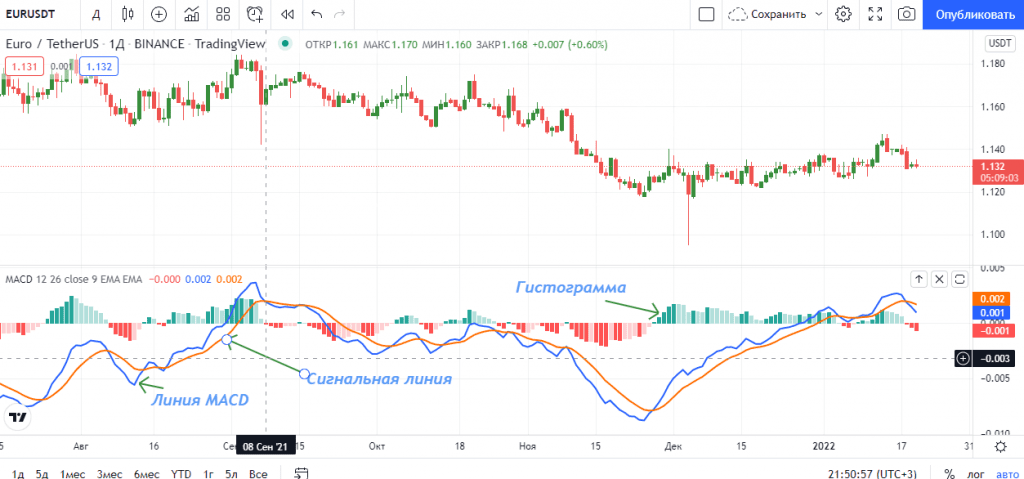Image resolution: width=1024 pixels, height=479 pixels.
Task: Select the 6мес date range
Action: pyautogui.click(x=146, y=473)
